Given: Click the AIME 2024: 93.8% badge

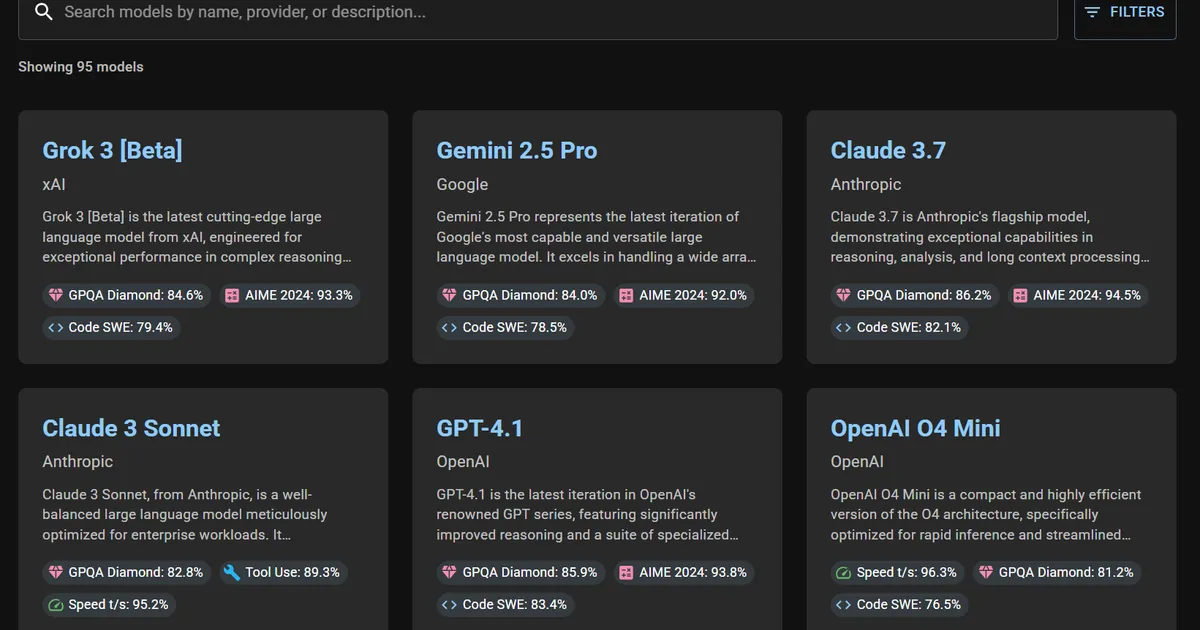Looking at the screenshot, I should (x=683, y=573).
